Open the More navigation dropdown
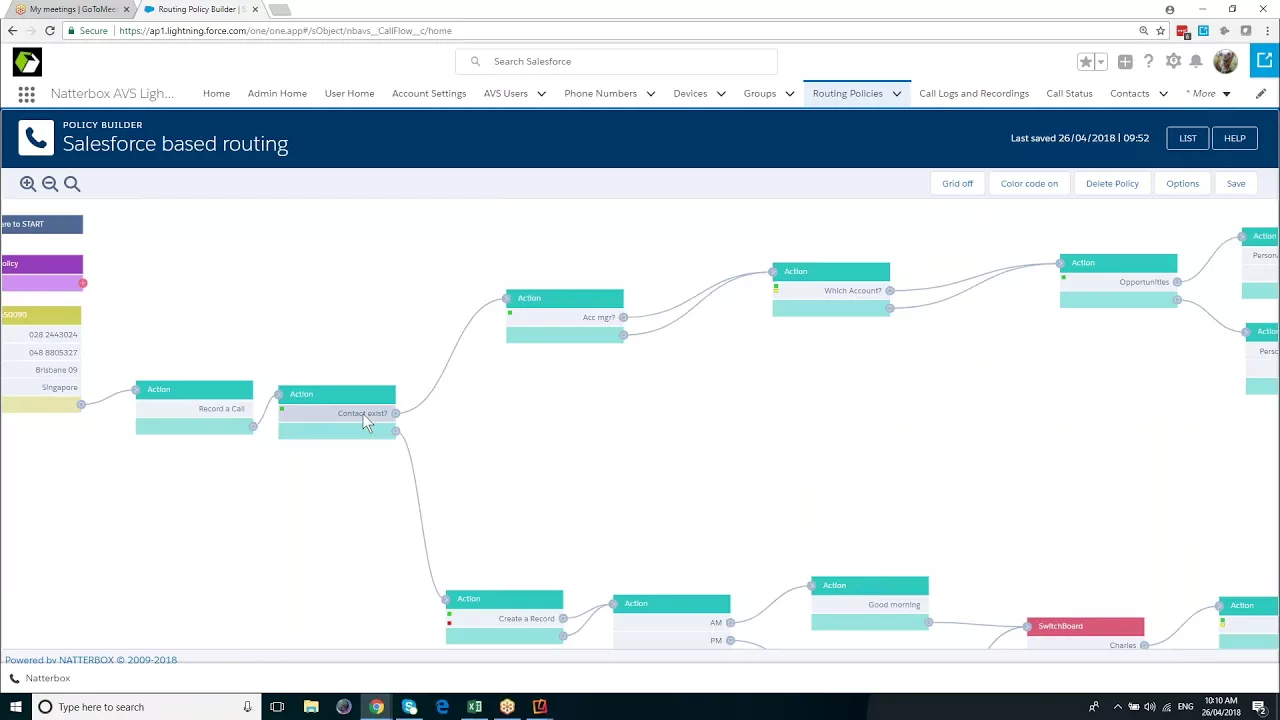 (1208, 94)
